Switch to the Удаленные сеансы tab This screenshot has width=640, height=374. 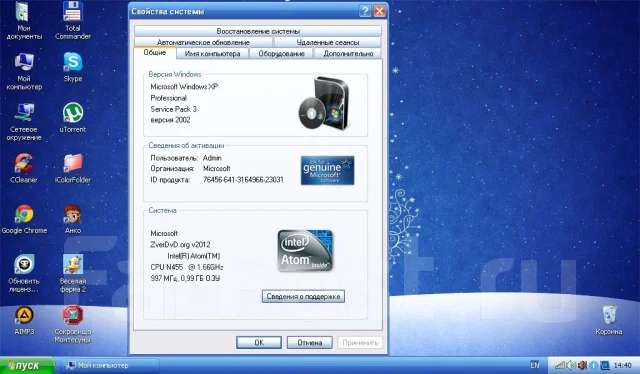tap(328, 42)
